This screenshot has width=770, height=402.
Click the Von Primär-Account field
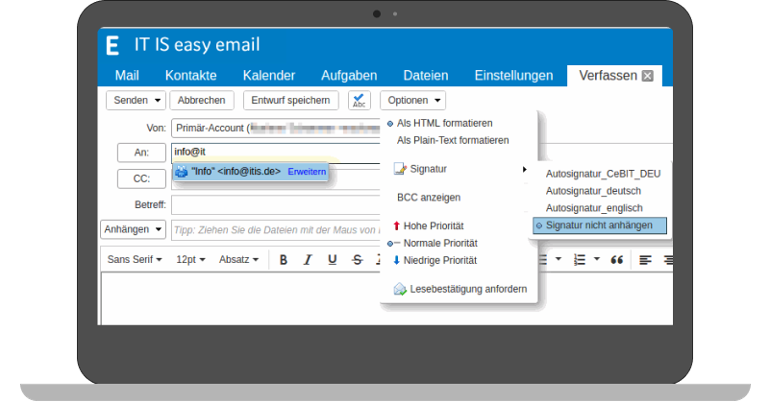coord(275,128)
